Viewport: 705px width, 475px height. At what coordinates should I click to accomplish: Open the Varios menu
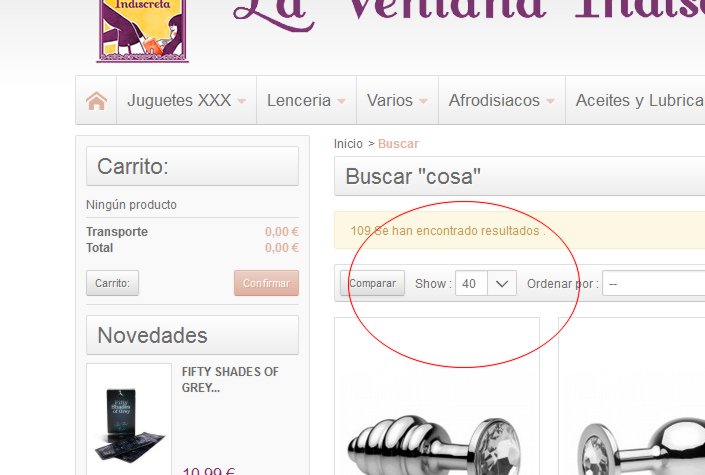click(390, 100)
